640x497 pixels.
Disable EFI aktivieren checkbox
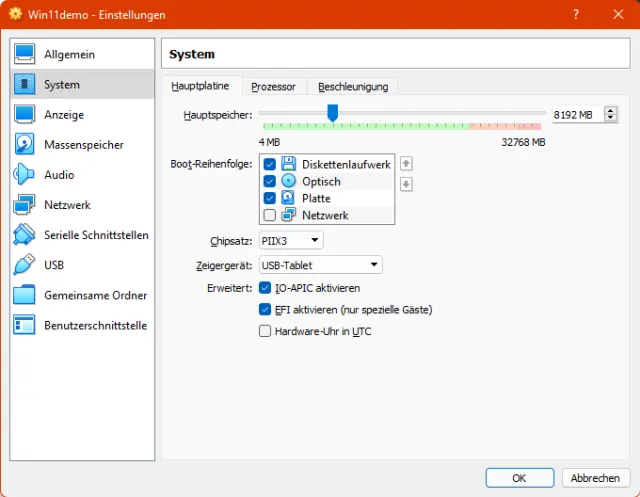[265, 310]
